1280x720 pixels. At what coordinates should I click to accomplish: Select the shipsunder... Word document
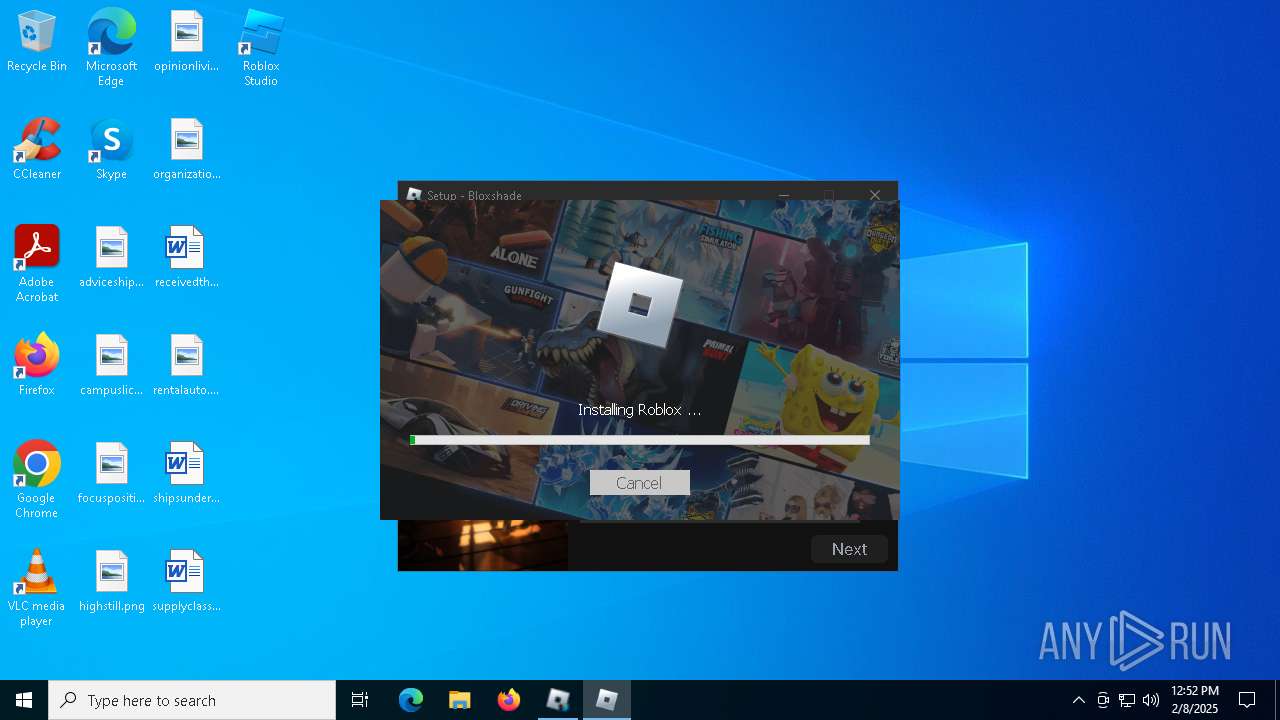pyautogui.click(x=186, y=474)
